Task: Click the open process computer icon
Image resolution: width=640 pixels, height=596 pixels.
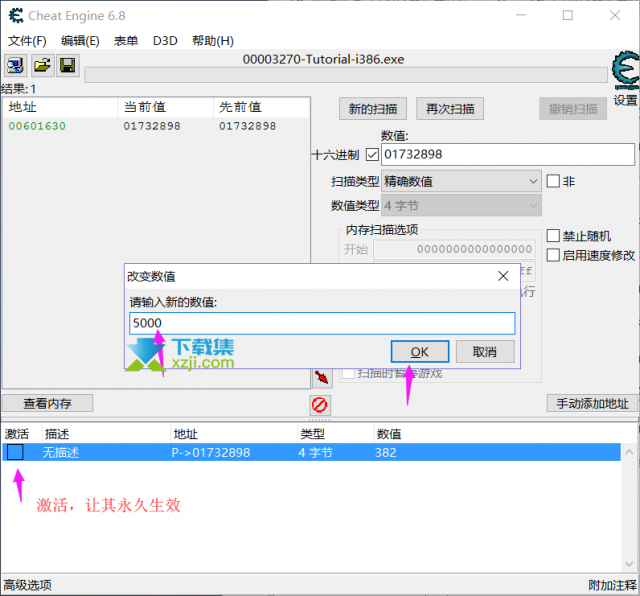Action: (16, 65)
